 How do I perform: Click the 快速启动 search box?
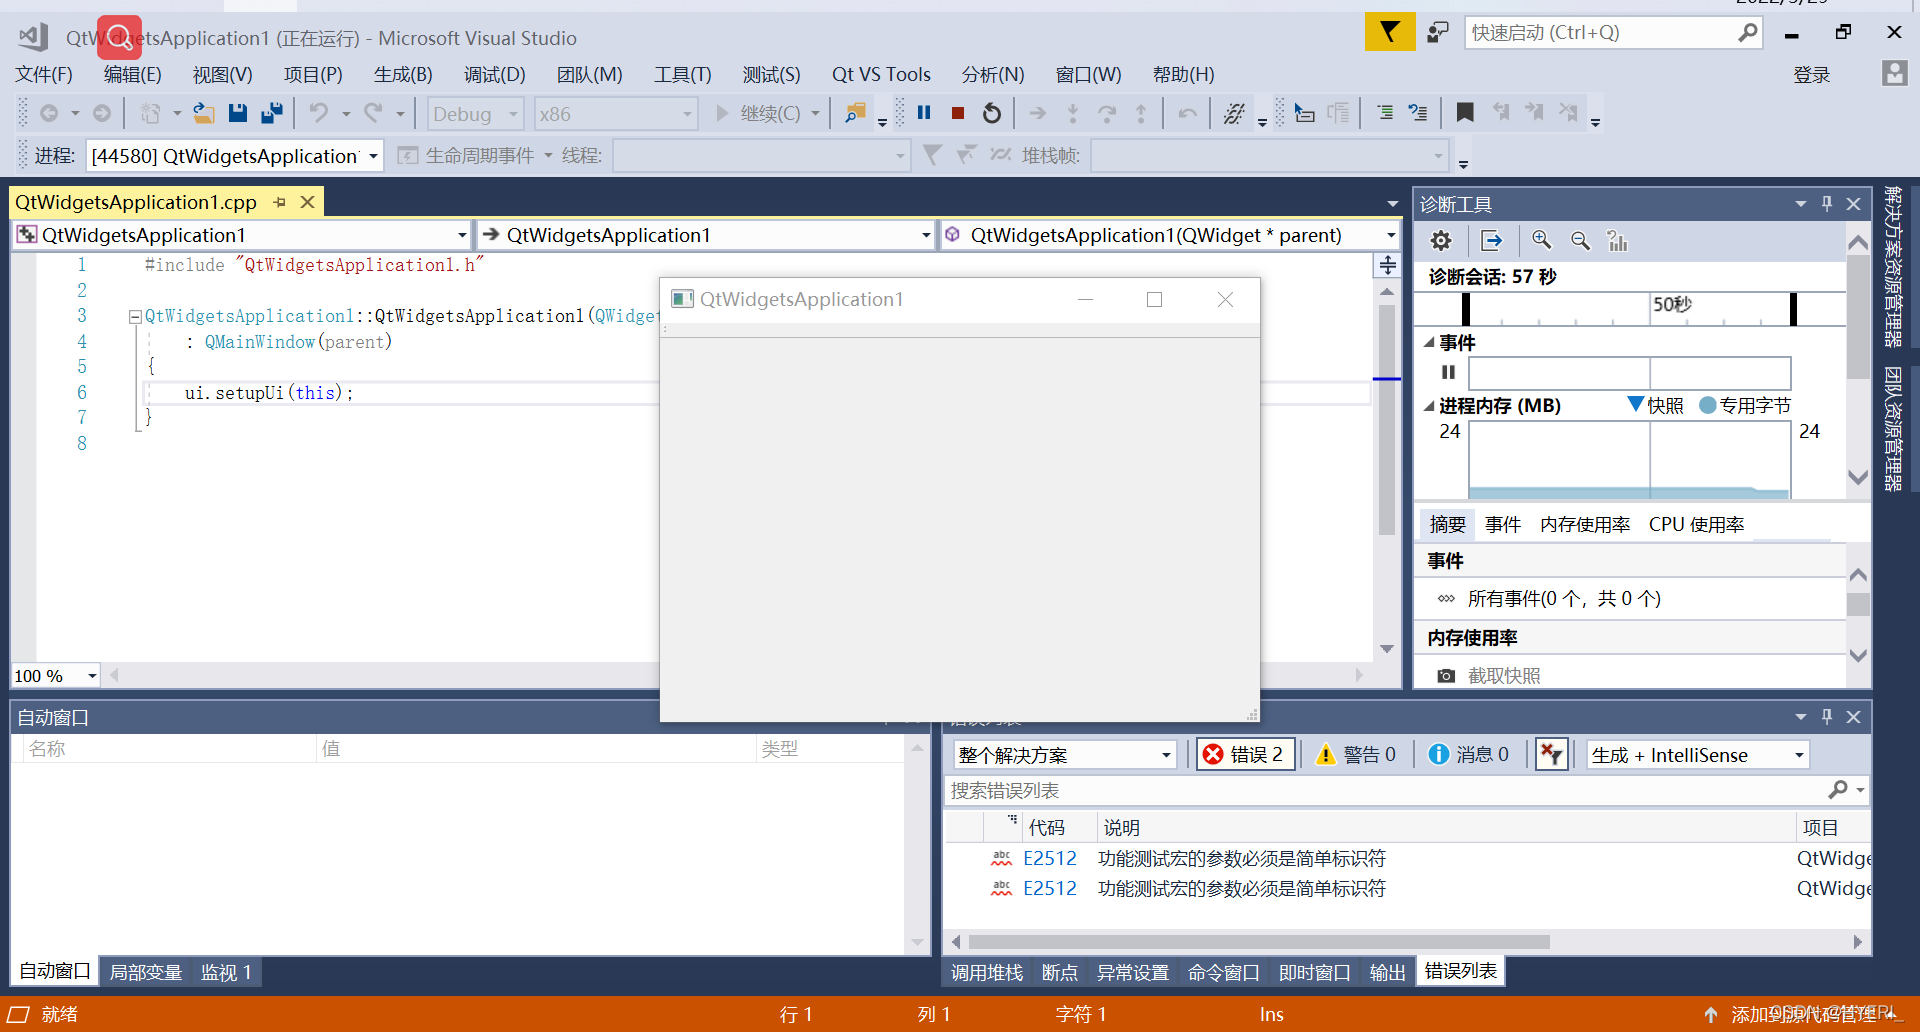(1612, 33)
